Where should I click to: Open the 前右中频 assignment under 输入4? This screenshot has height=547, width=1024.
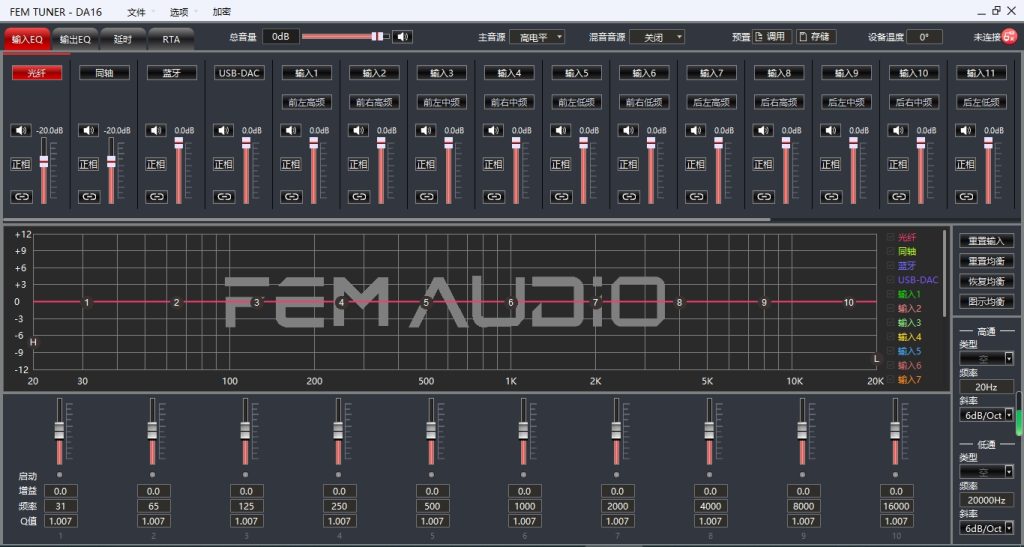(509, 102)
